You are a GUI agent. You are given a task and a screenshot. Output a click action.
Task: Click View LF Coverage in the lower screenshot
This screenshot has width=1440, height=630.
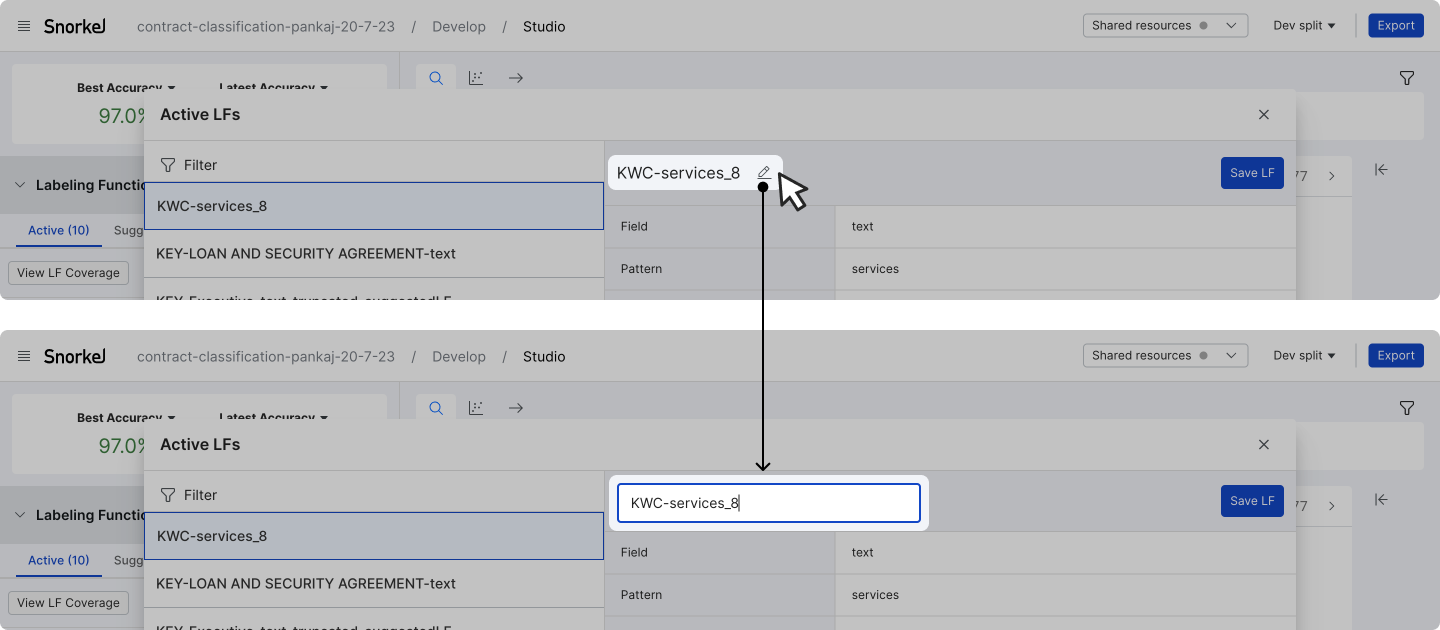pos(68,603)
